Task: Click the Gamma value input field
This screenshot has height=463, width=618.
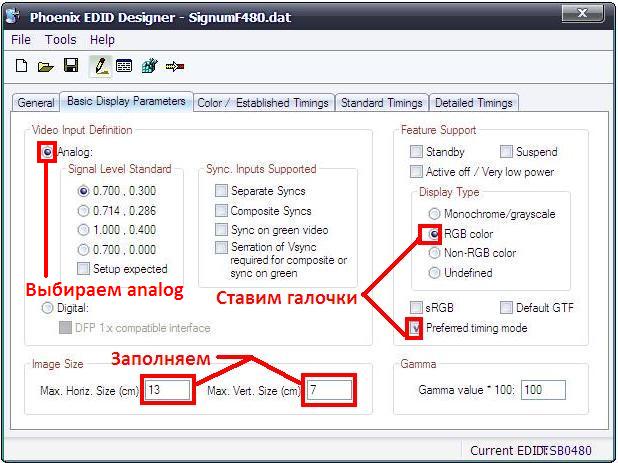Action: click(543, 389)
